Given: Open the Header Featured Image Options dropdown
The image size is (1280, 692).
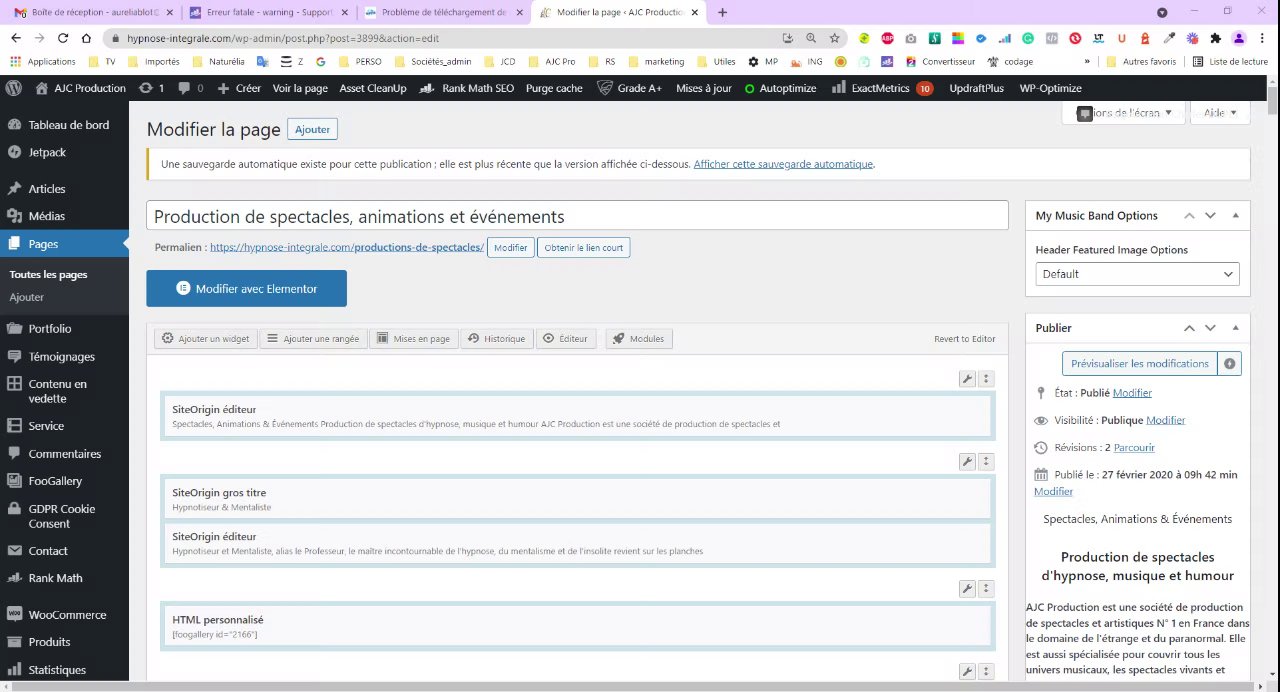Looking at the screenshot, I should [x=1137, y=274].
